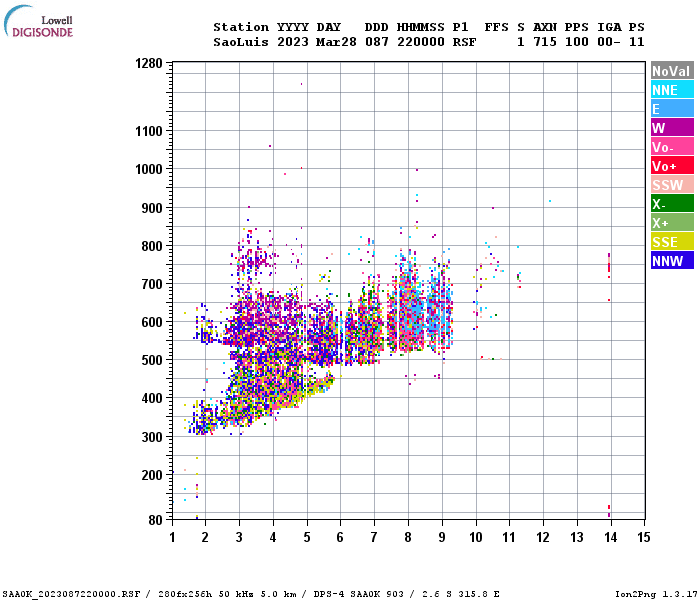Click the 1000 height axis label
The height and width of the screenshot is (600, 700).
click(149, 169)
